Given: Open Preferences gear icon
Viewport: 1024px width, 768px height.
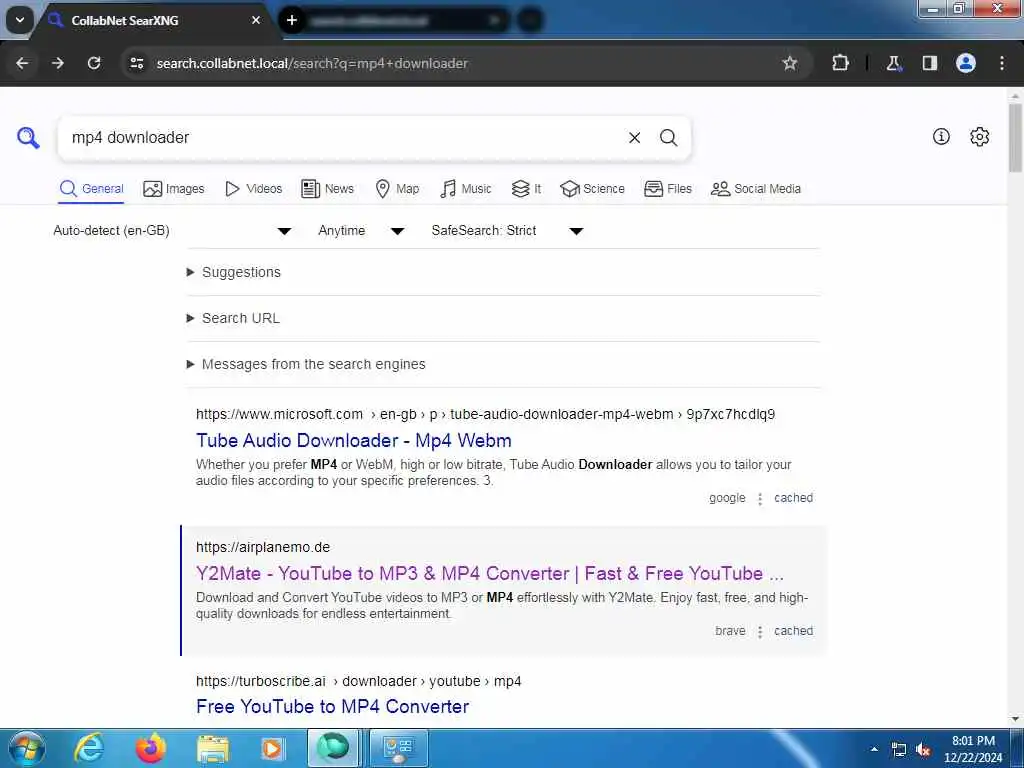Looking at the screenshot, I should tap(979, 136).
